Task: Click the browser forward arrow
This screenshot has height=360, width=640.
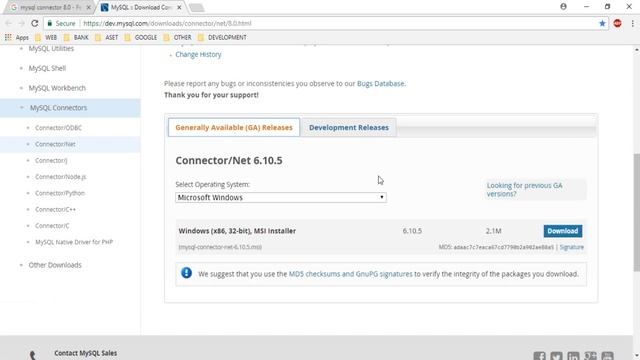Action: 21,23
